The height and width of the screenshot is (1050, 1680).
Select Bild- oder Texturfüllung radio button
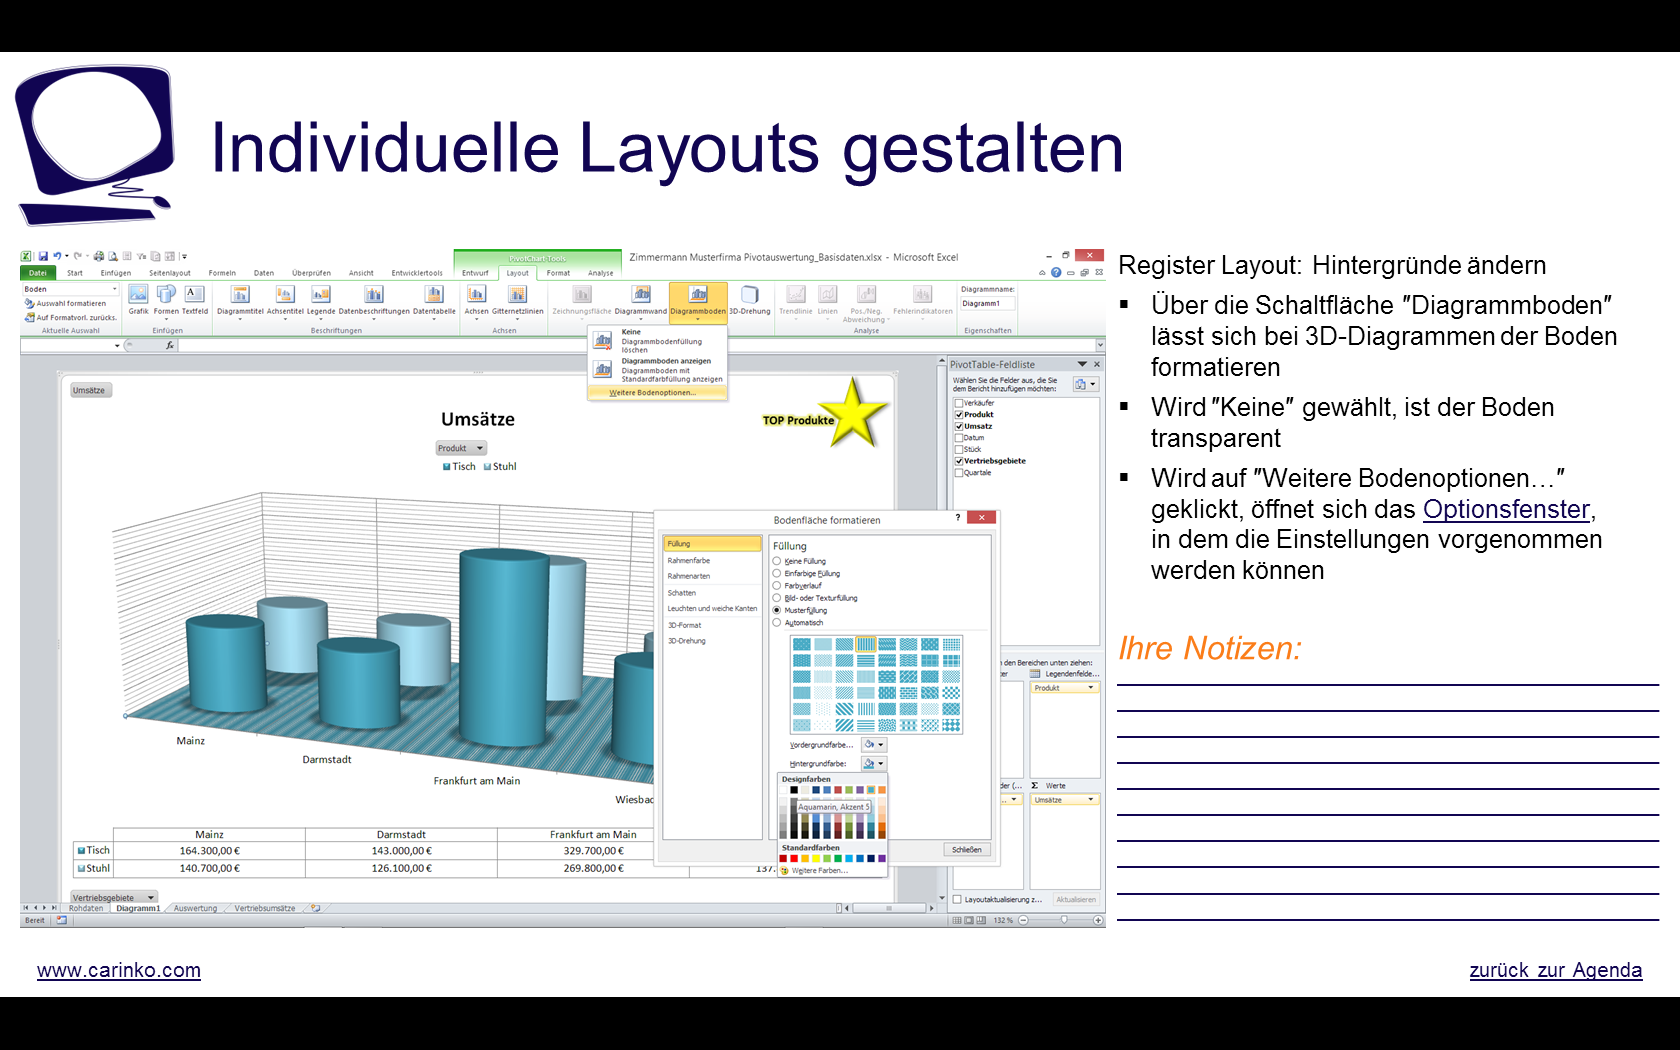point(777,598)
